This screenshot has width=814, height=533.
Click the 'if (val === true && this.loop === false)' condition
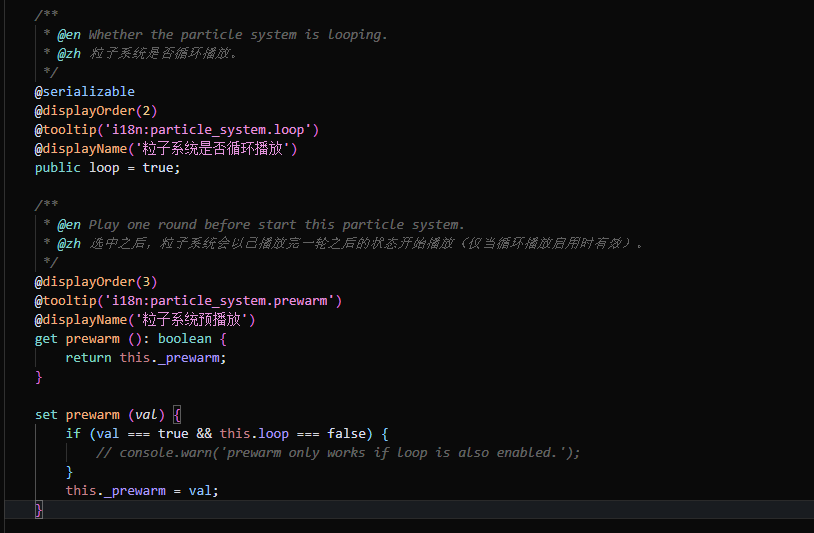coord(219,434)
